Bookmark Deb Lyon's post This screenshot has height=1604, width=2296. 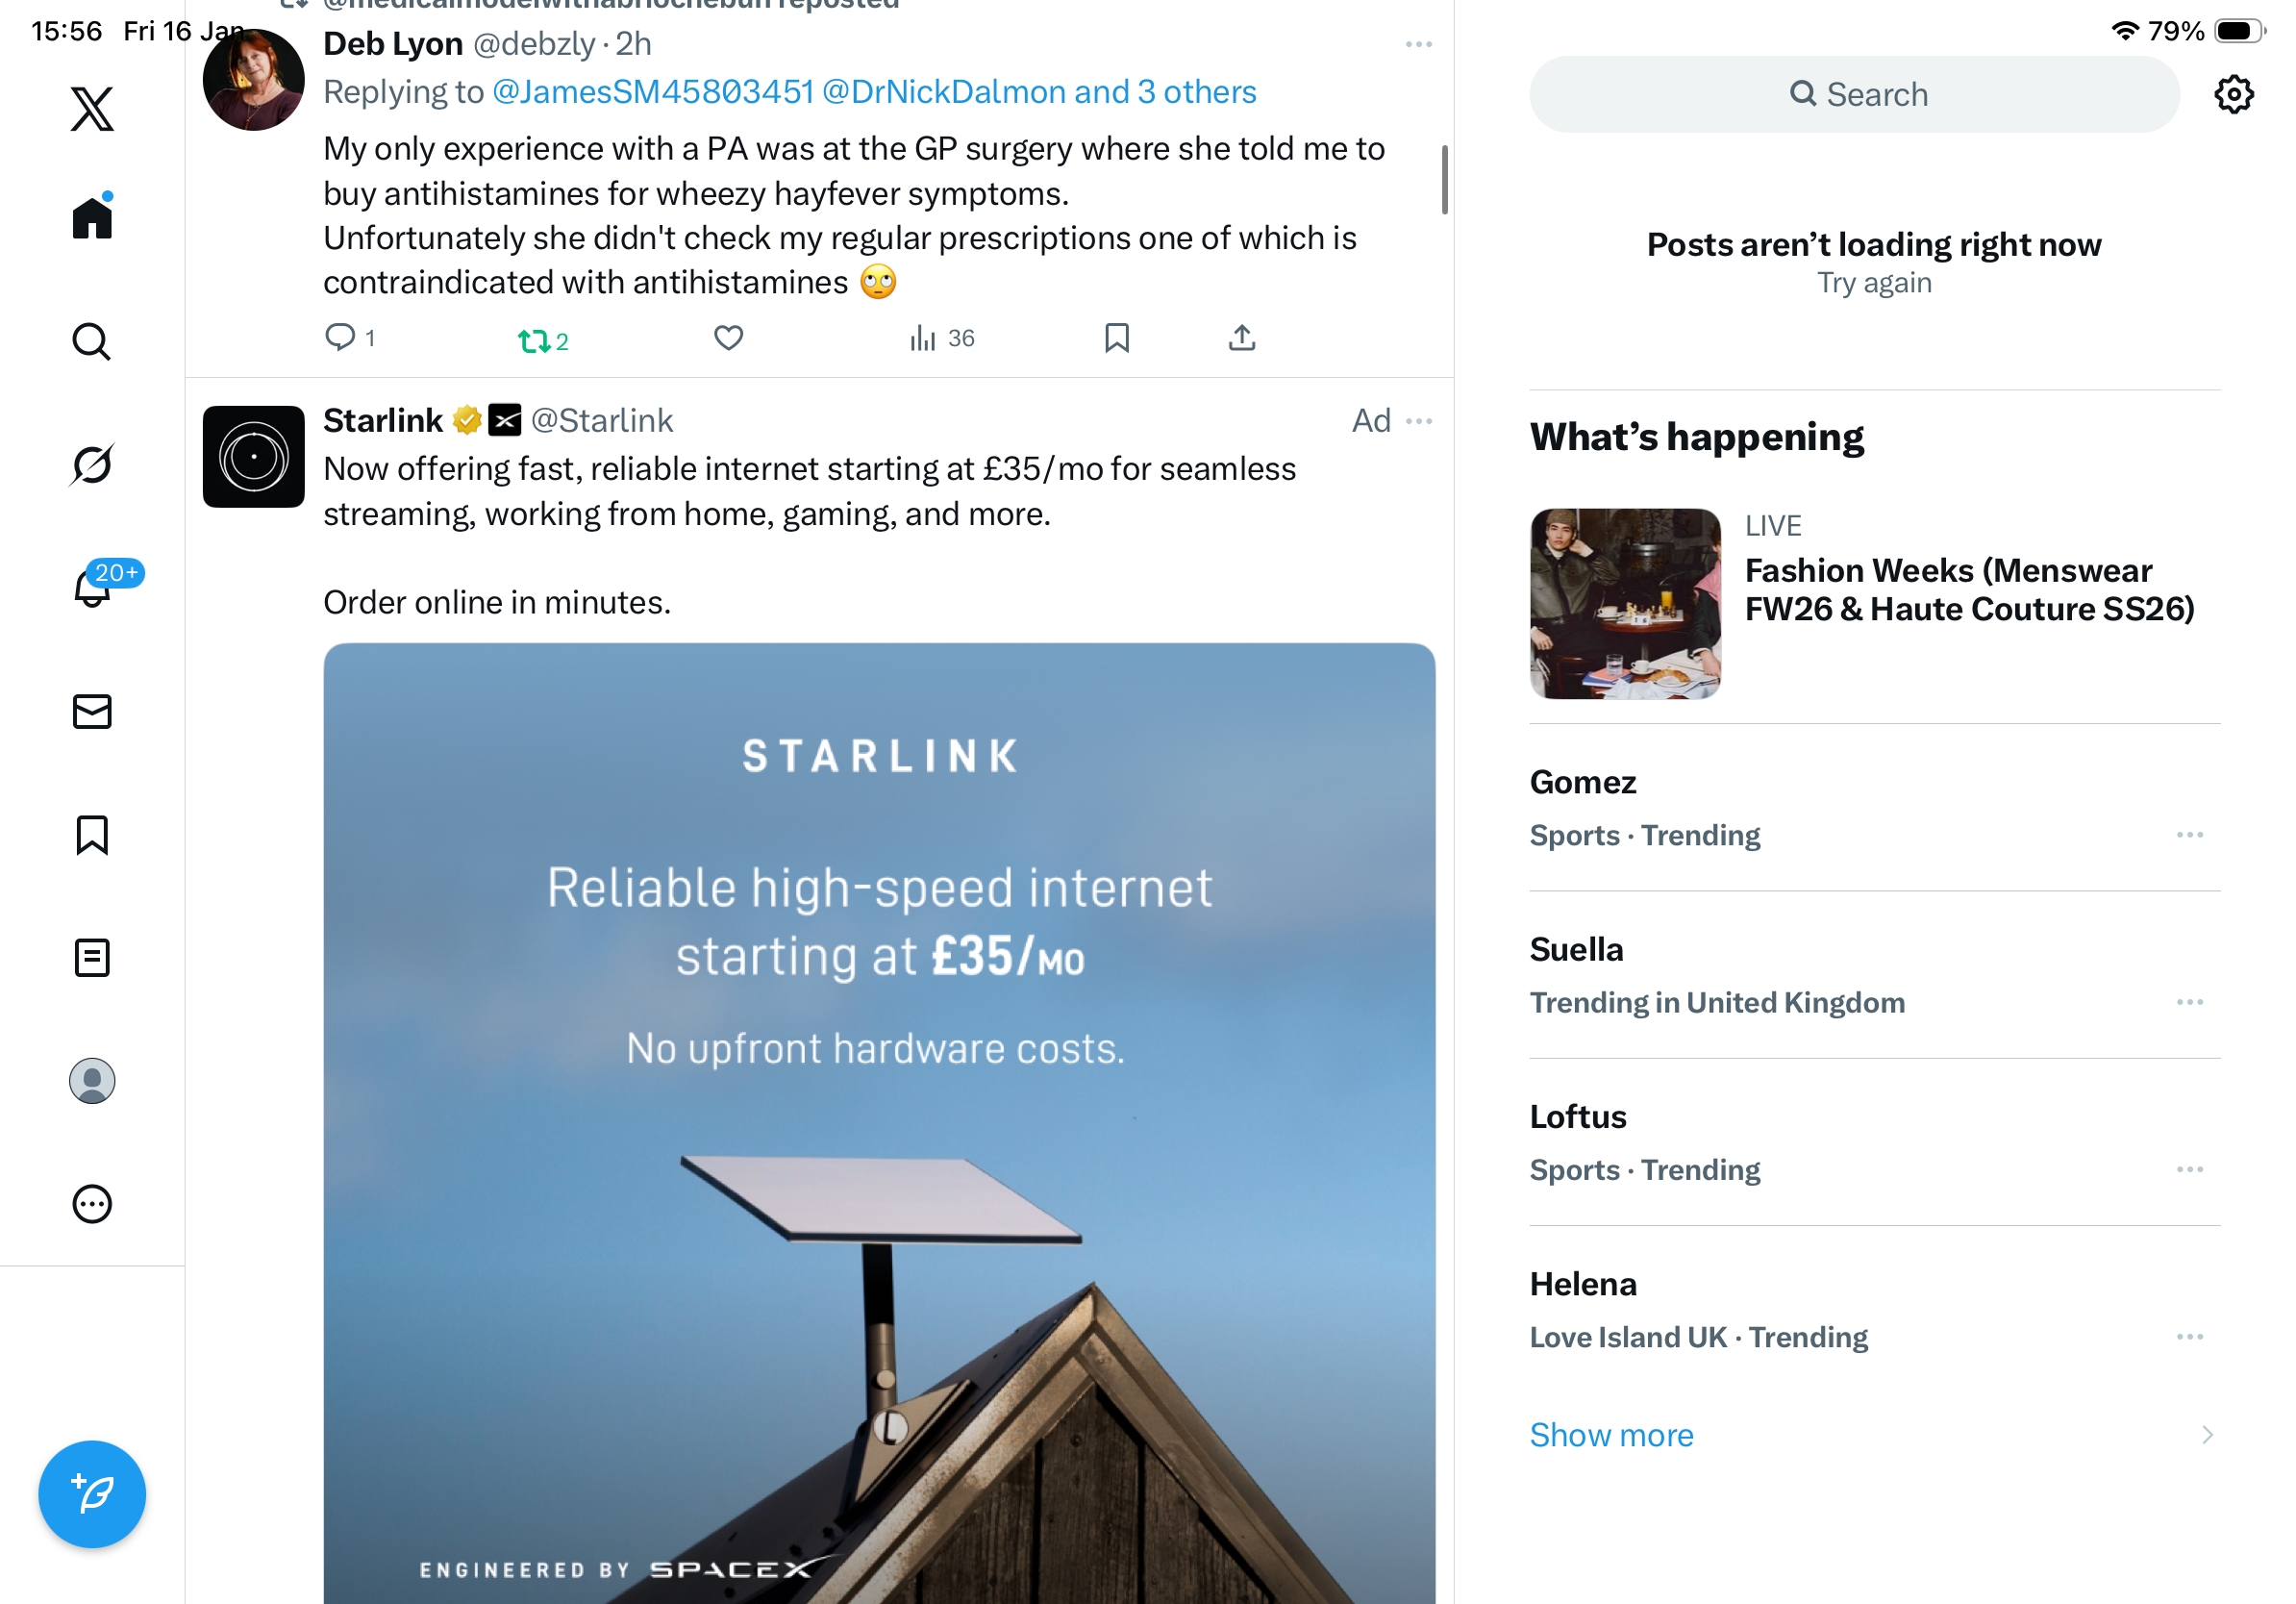[1116, 338]
